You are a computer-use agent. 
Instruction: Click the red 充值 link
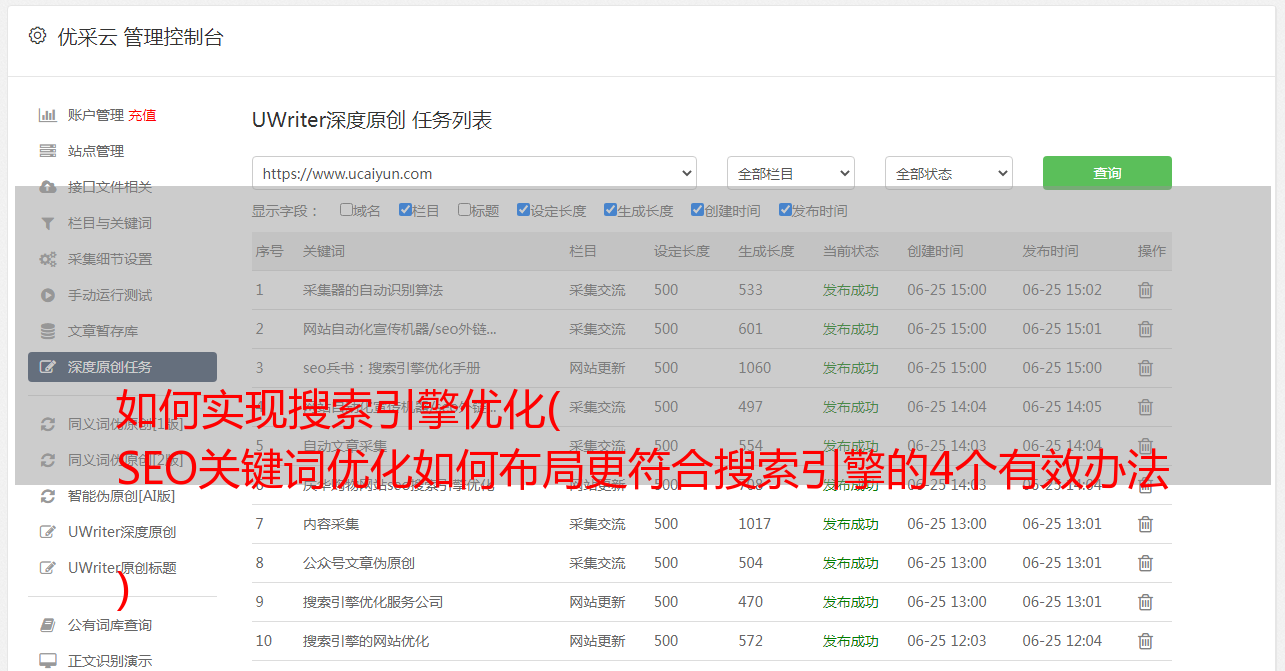coord(142,115)
